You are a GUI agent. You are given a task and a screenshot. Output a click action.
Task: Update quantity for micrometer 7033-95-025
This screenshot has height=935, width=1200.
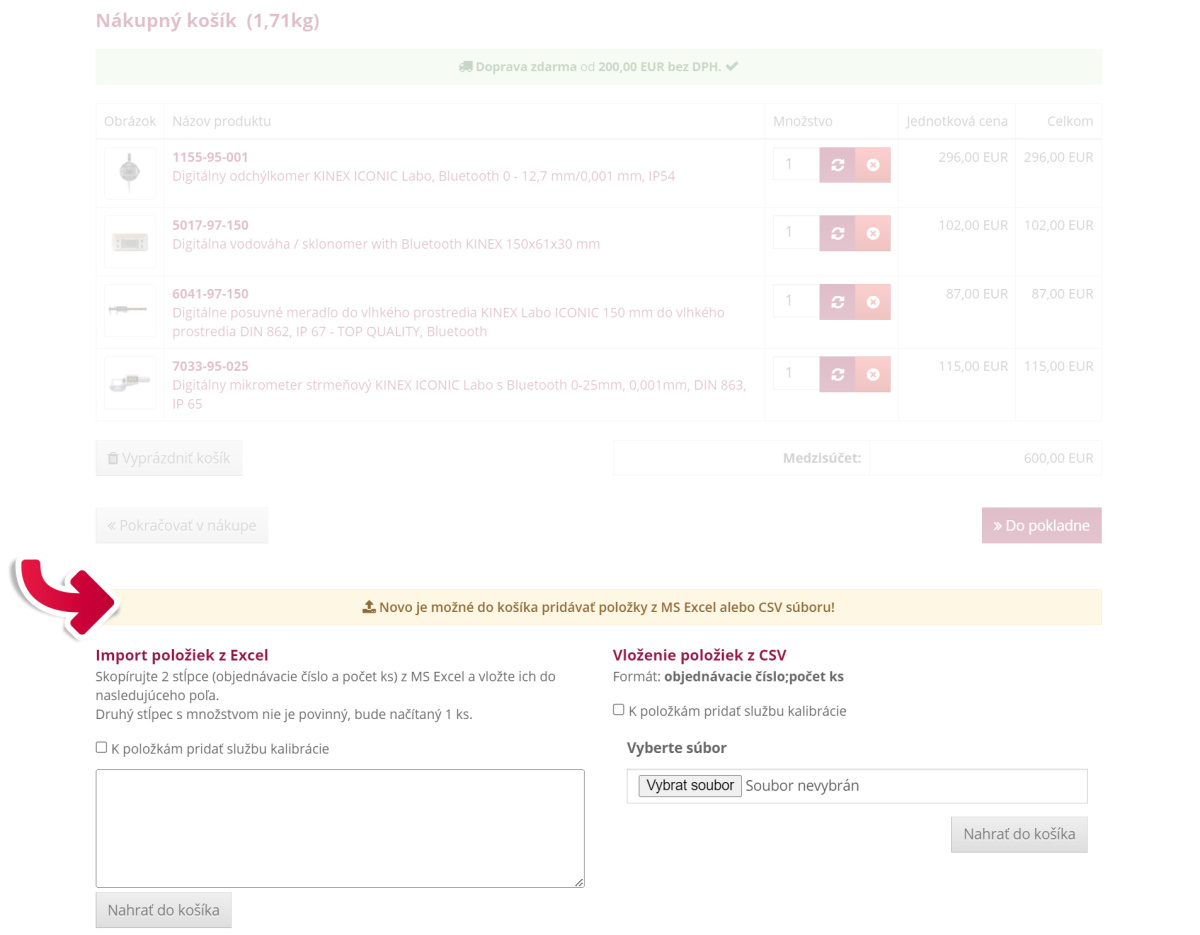tap(837, 374)
